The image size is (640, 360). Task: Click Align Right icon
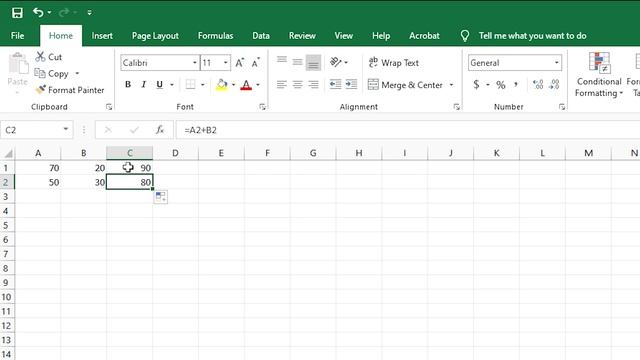tap(313, 84)
